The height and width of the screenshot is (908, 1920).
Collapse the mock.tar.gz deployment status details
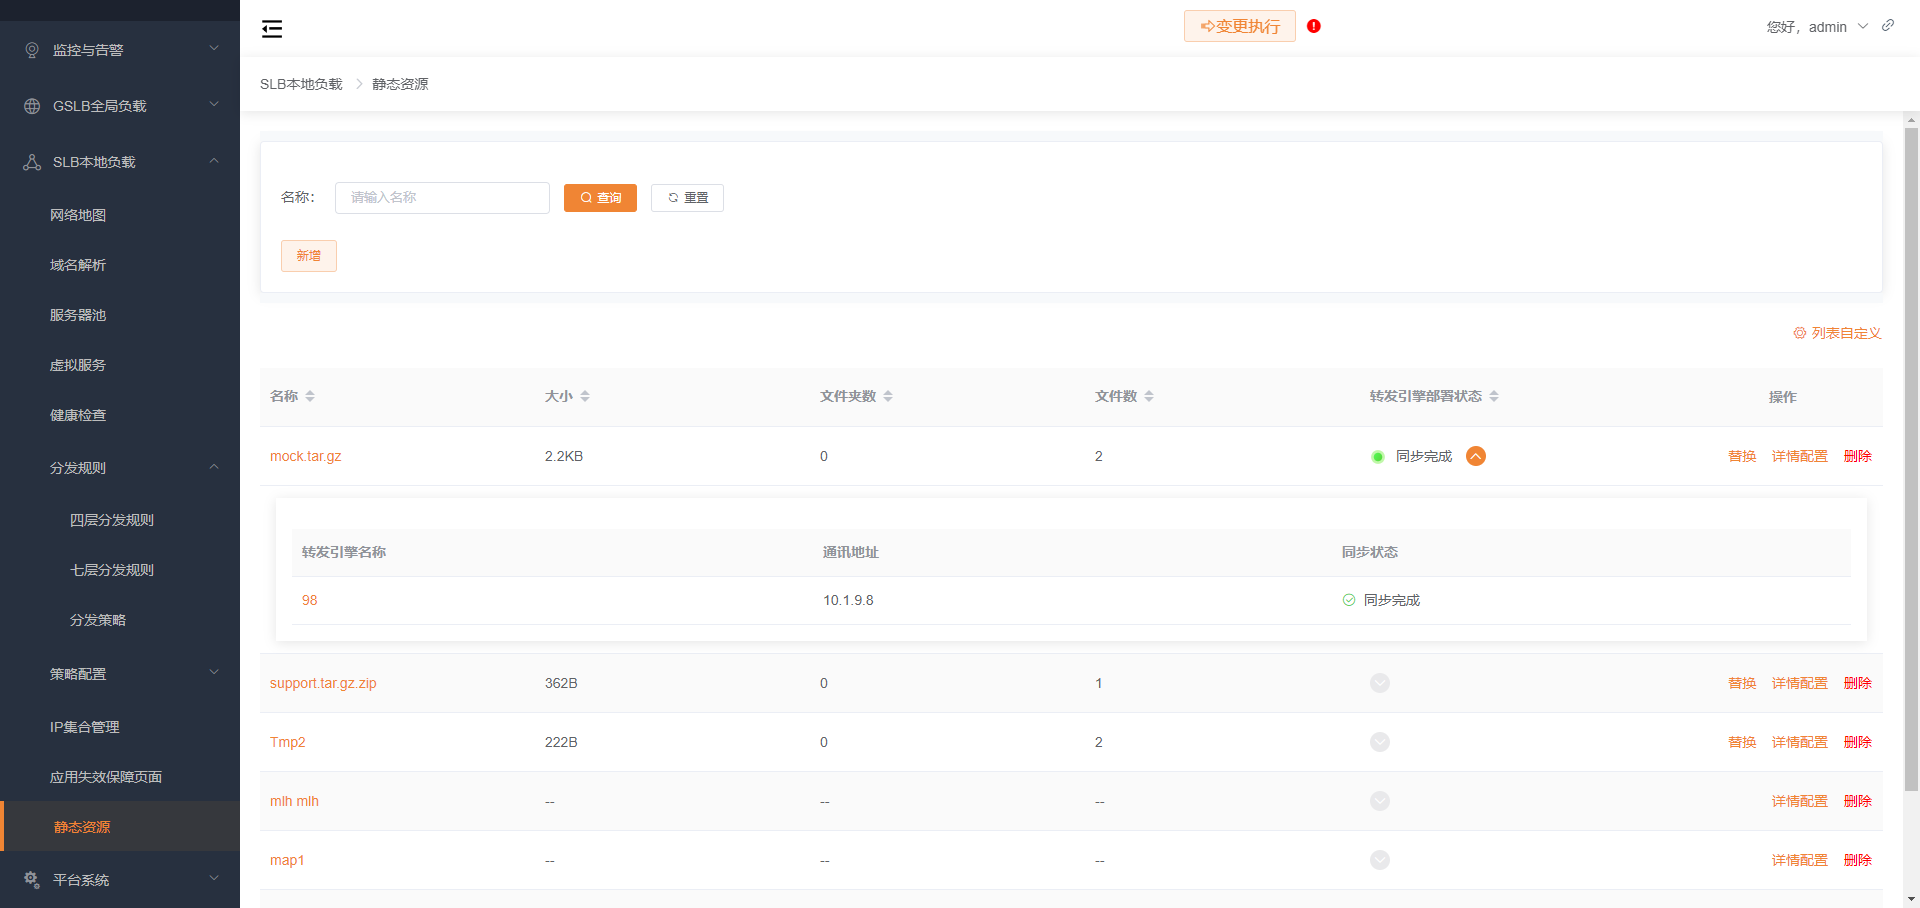tap(1476, 456)
